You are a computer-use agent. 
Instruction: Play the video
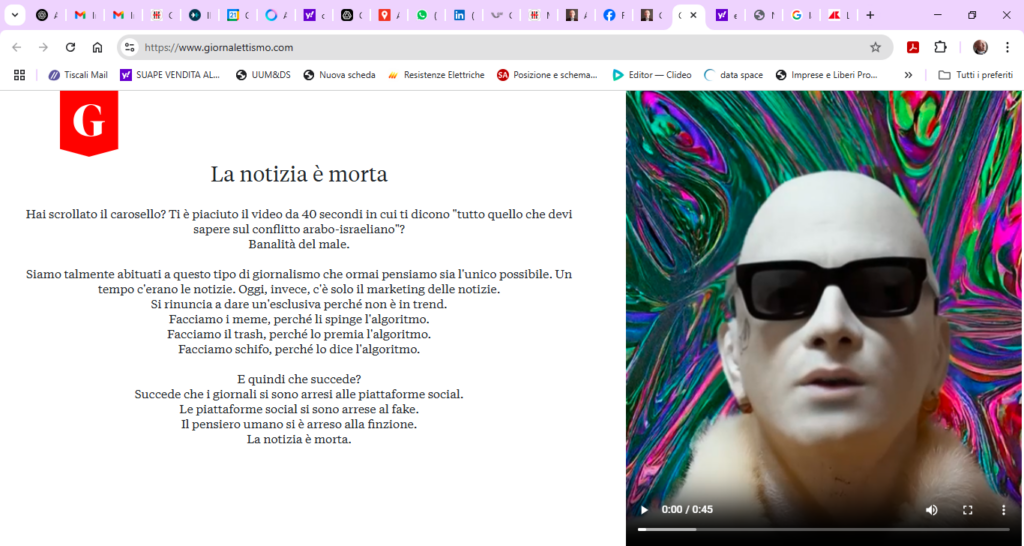point(645,509)
